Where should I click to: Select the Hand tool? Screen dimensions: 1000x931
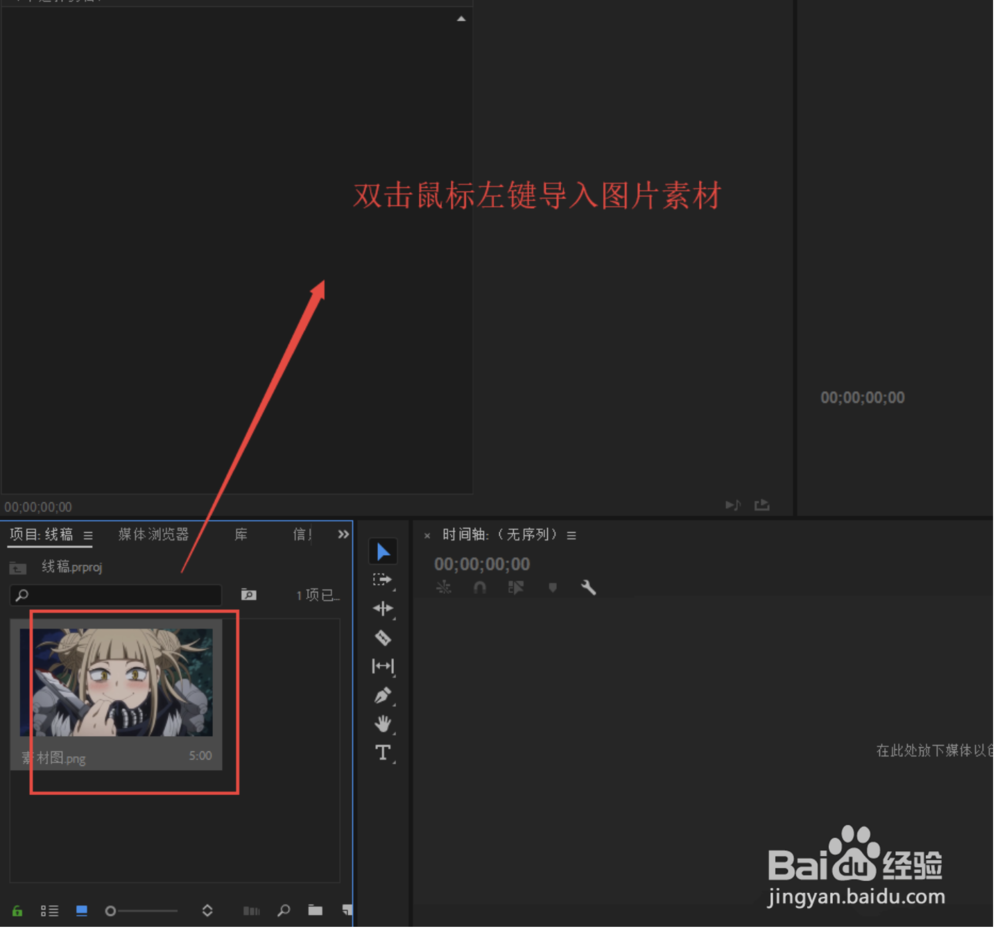(383, 724)
